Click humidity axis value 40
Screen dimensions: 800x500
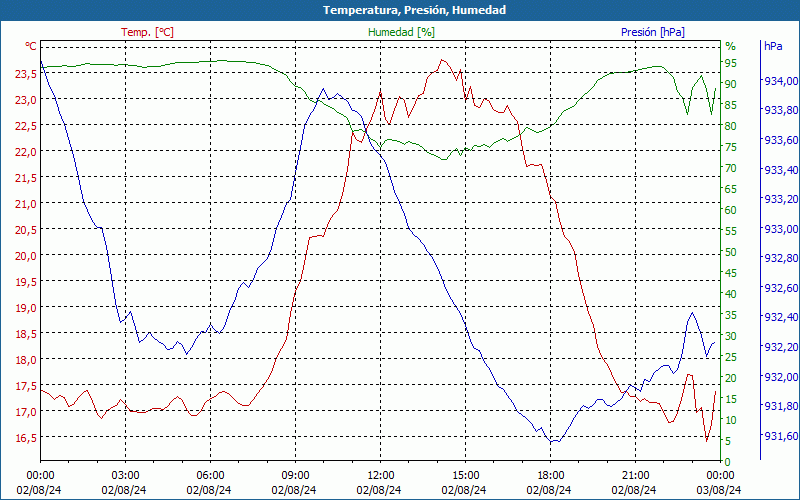pos(731,294)
